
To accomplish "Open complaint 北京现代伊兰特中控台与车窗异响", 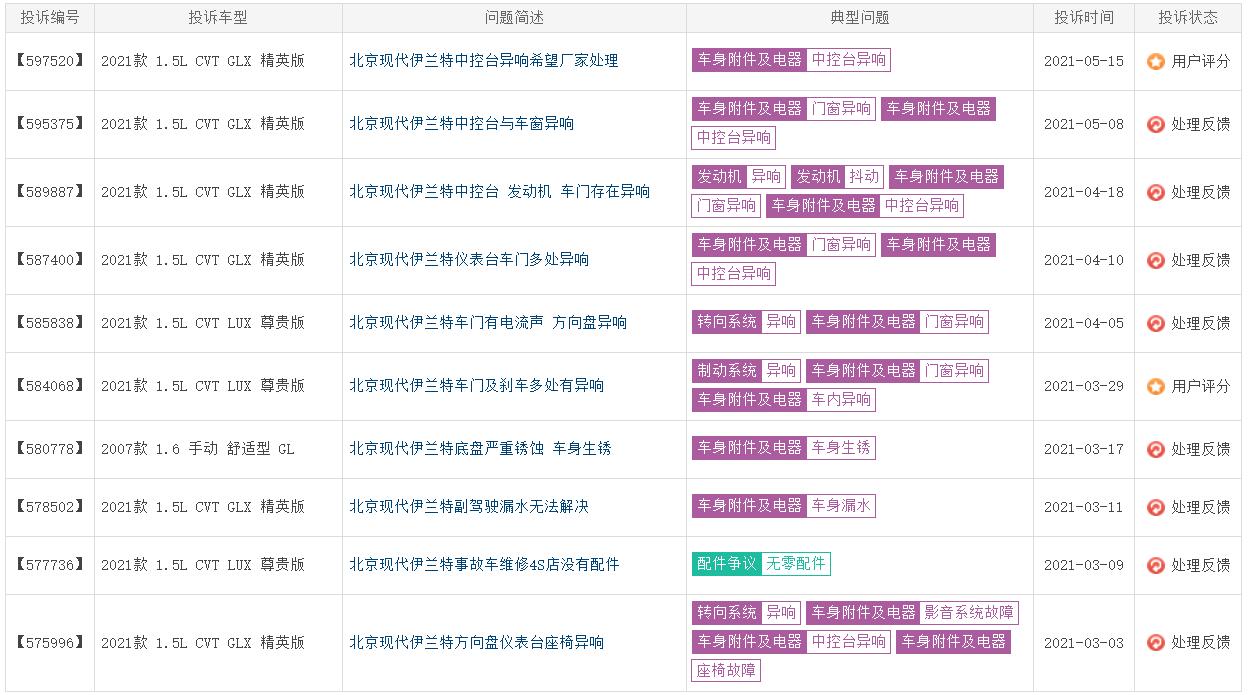I will tap(462, 124).
